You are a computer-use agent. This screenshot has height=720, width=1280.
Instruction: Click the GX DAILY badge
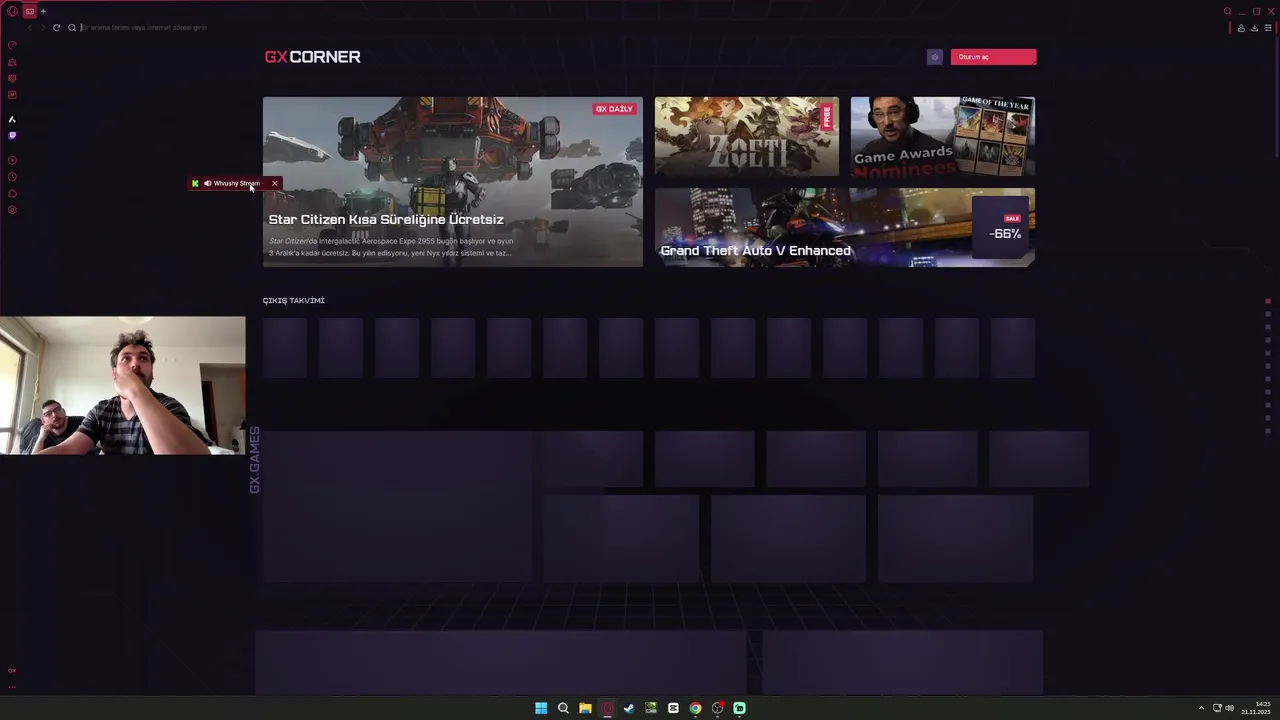(x=614, y=108)
